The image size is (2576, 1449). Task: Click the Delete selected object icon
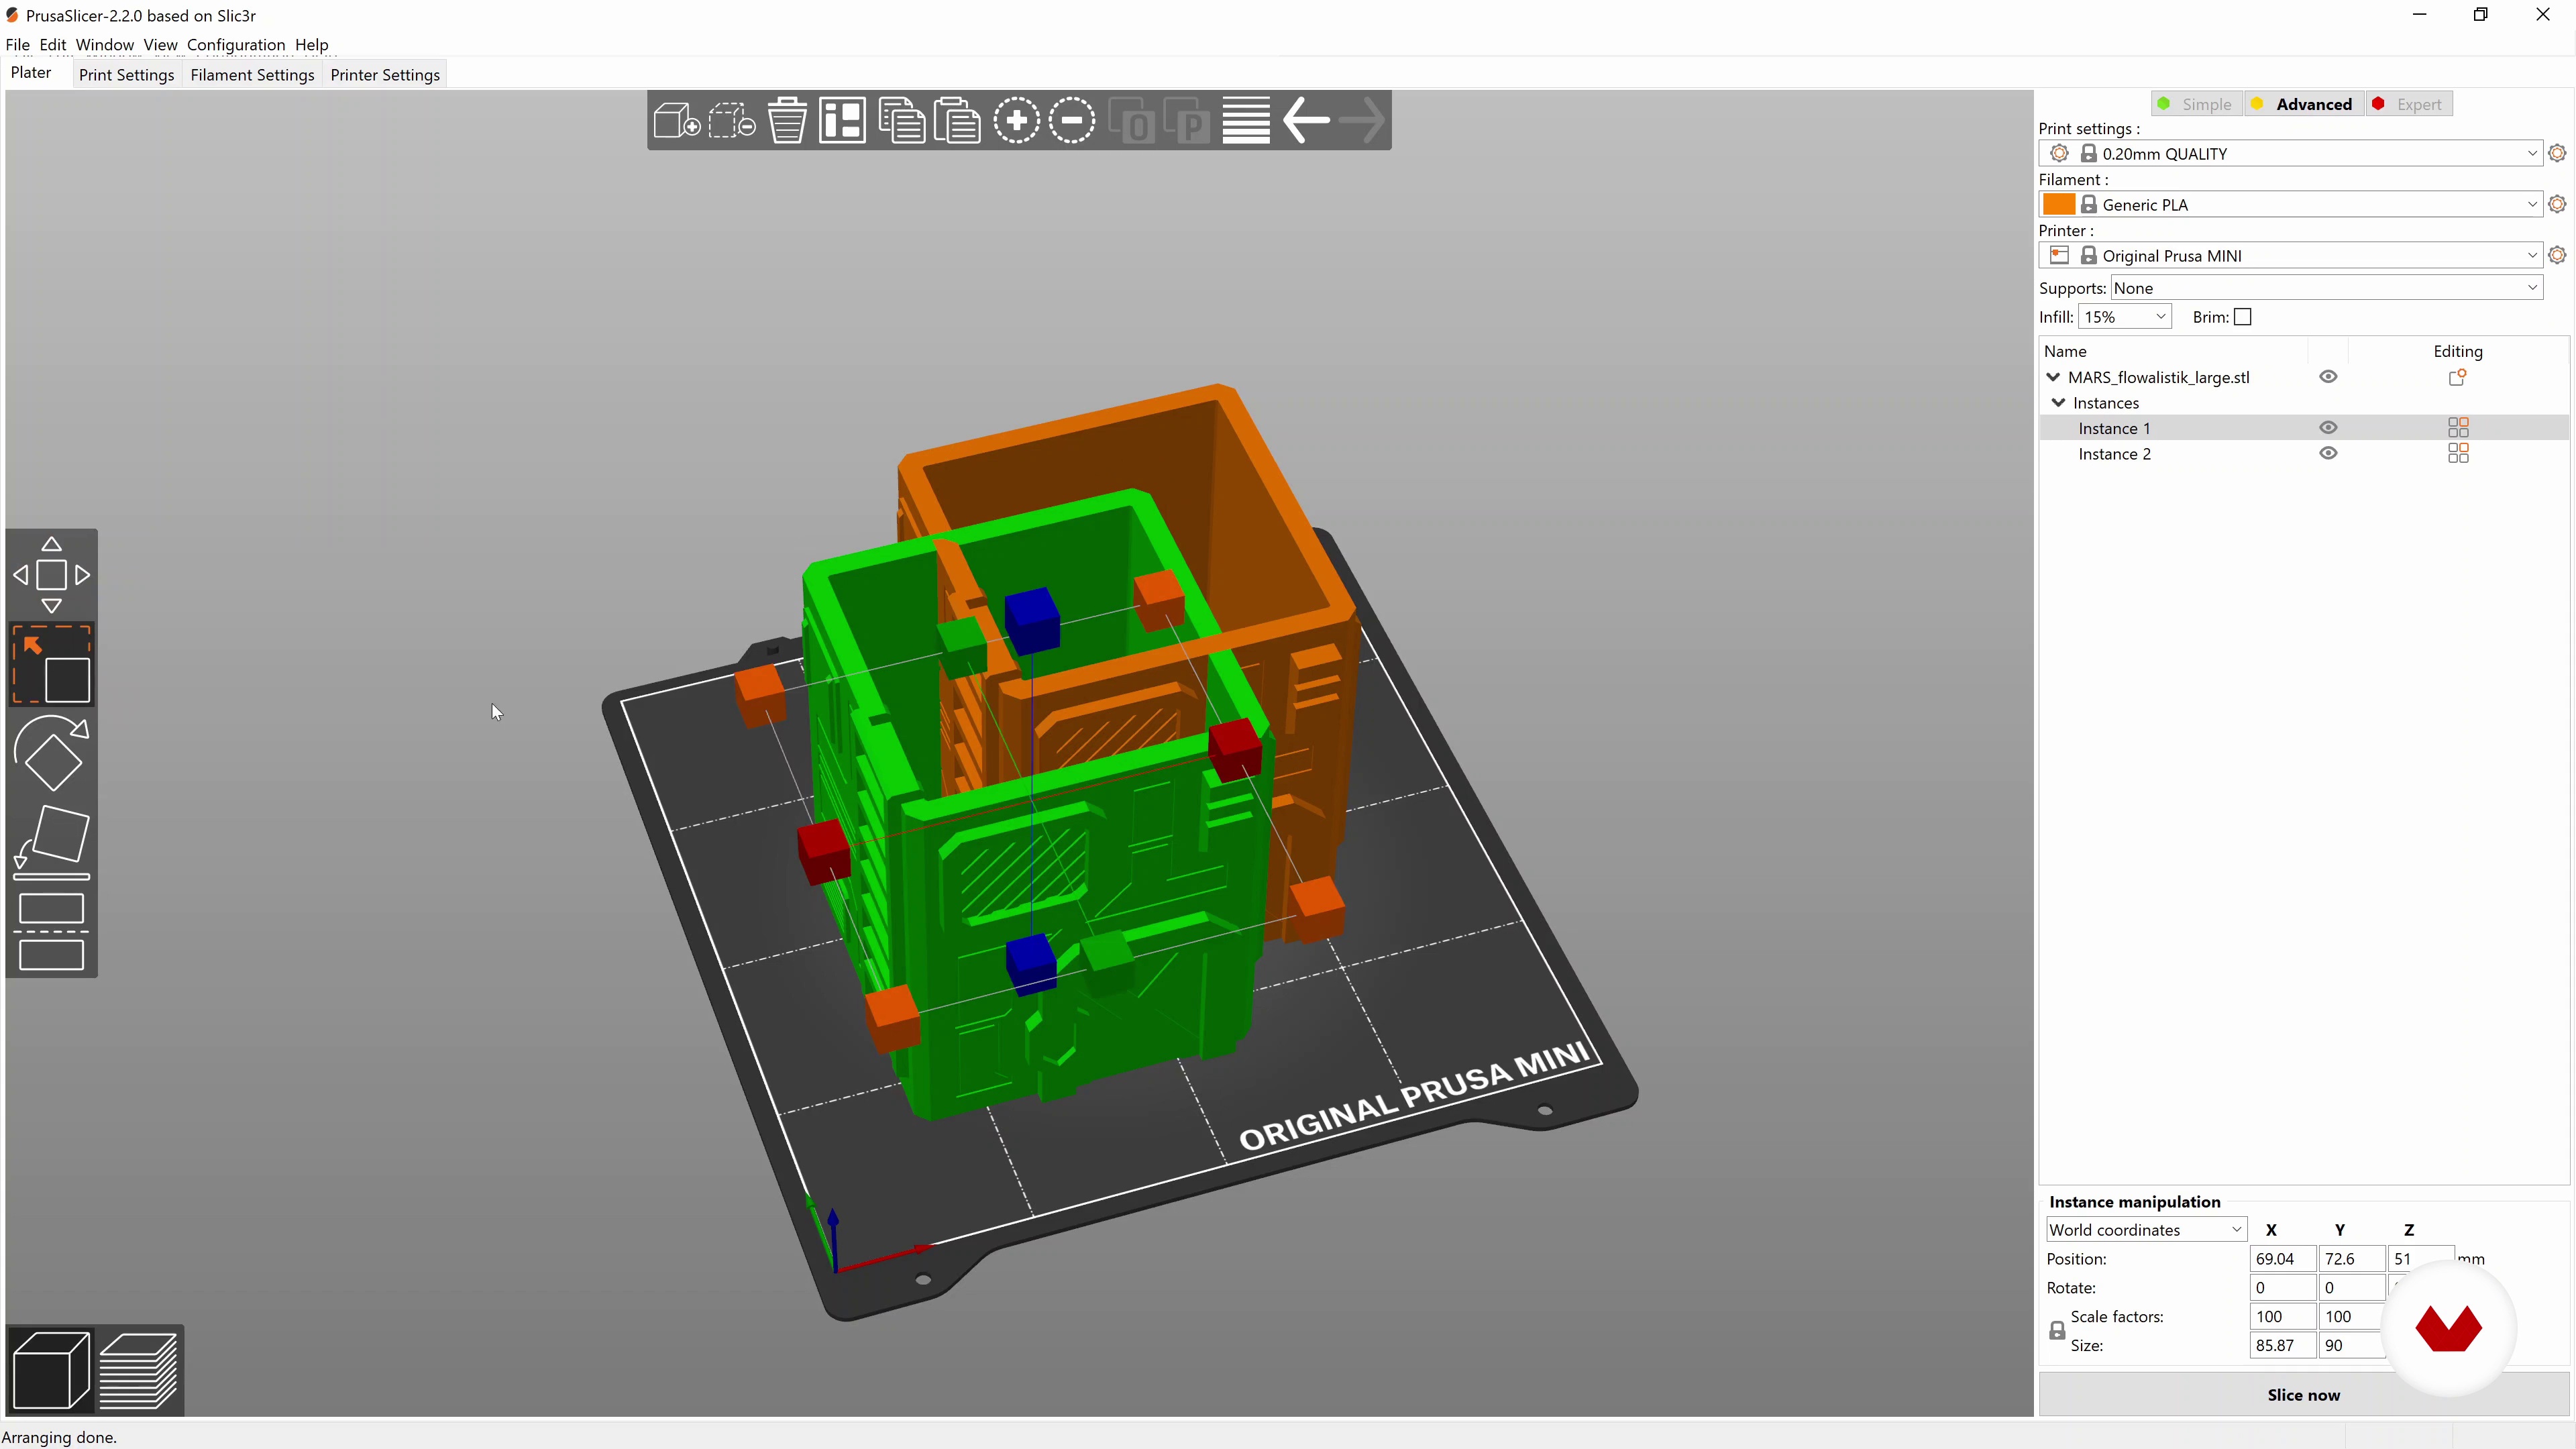pos(732,121)
